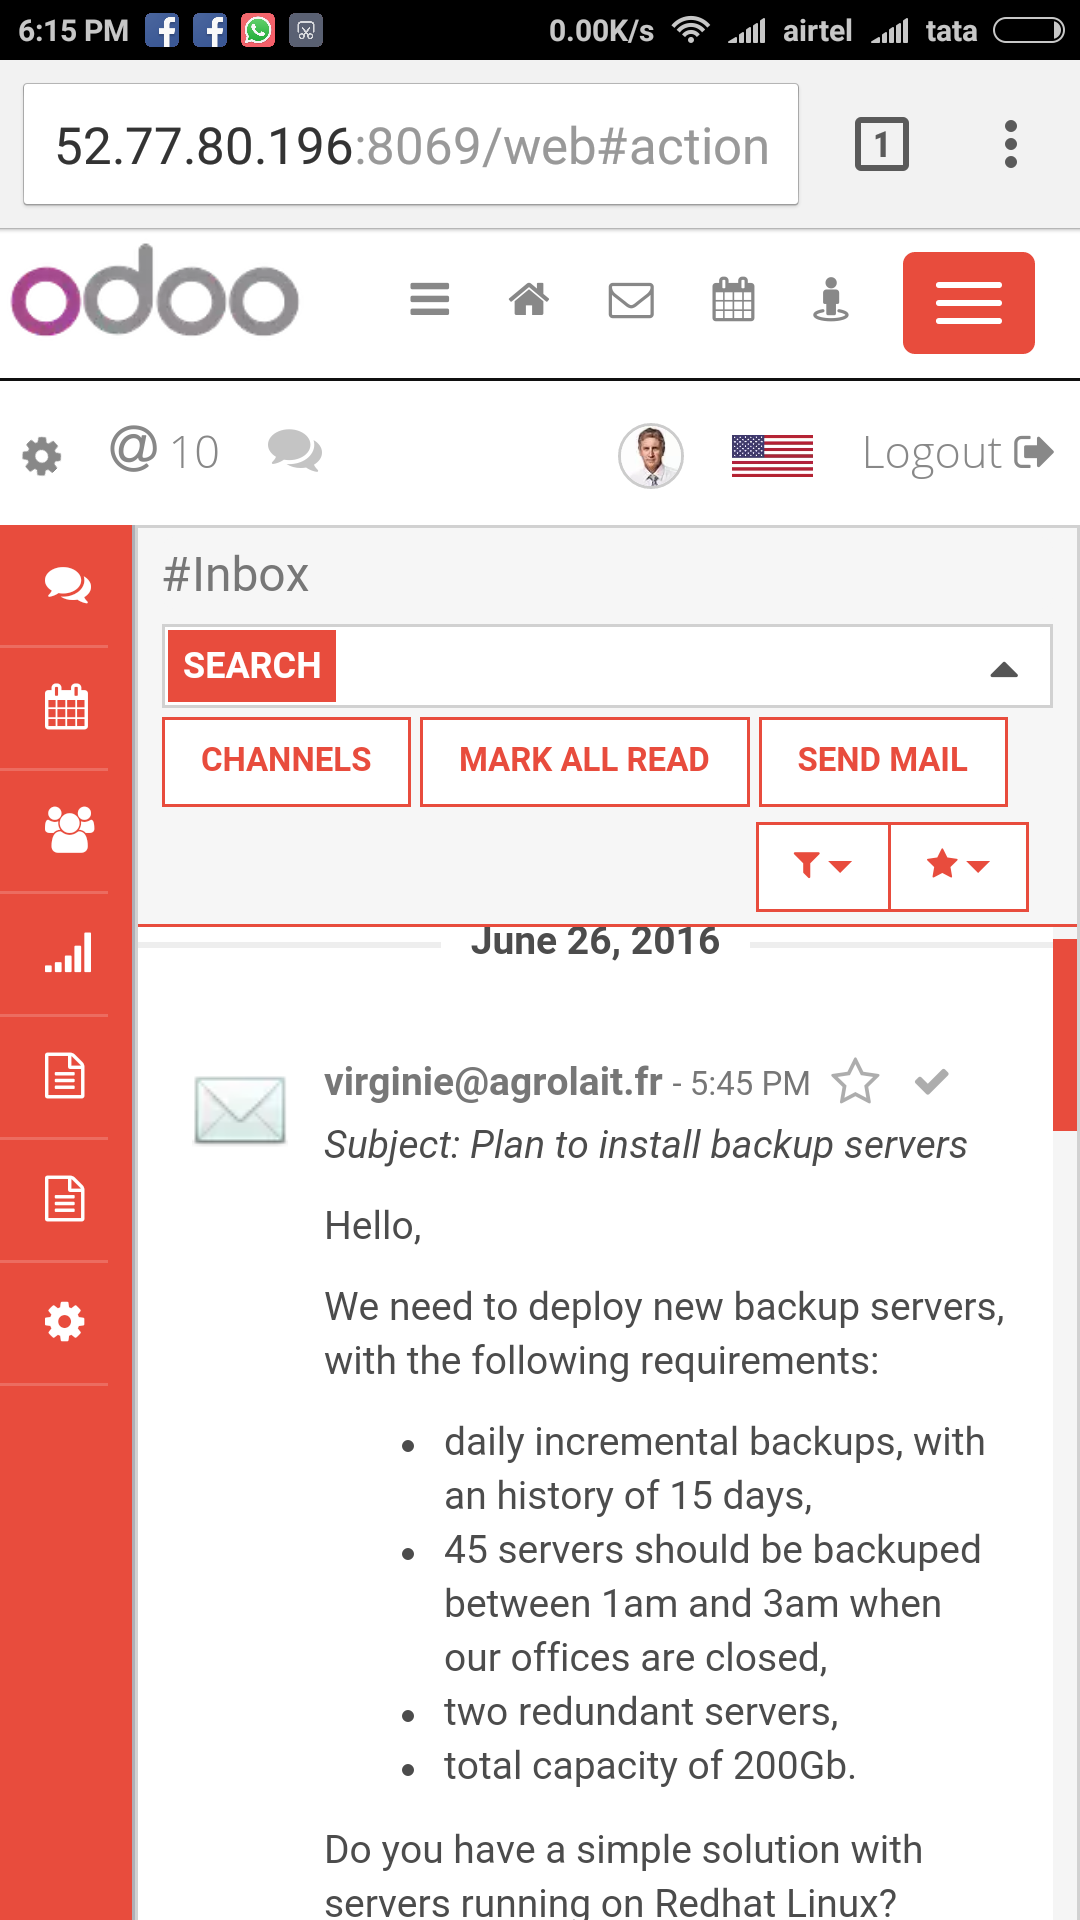Click the SEND MAIL button
This screenshot has height=1920, width=1080.
883,761
